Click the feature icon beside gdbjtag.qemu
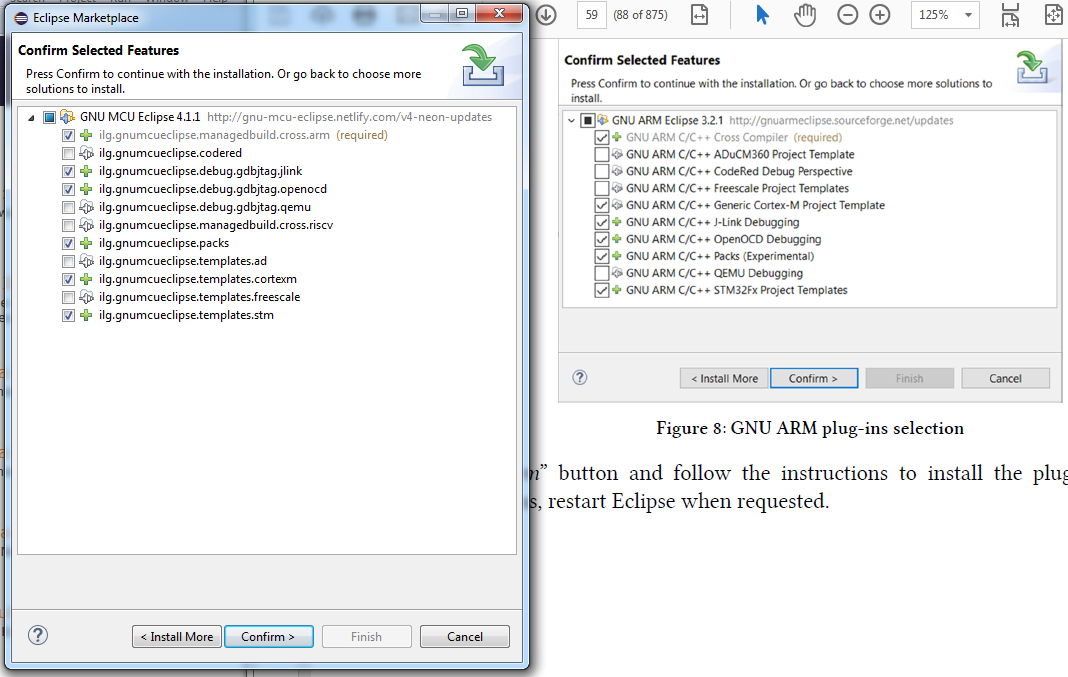This screenshot has width=1068, height=677. [87, 207]
